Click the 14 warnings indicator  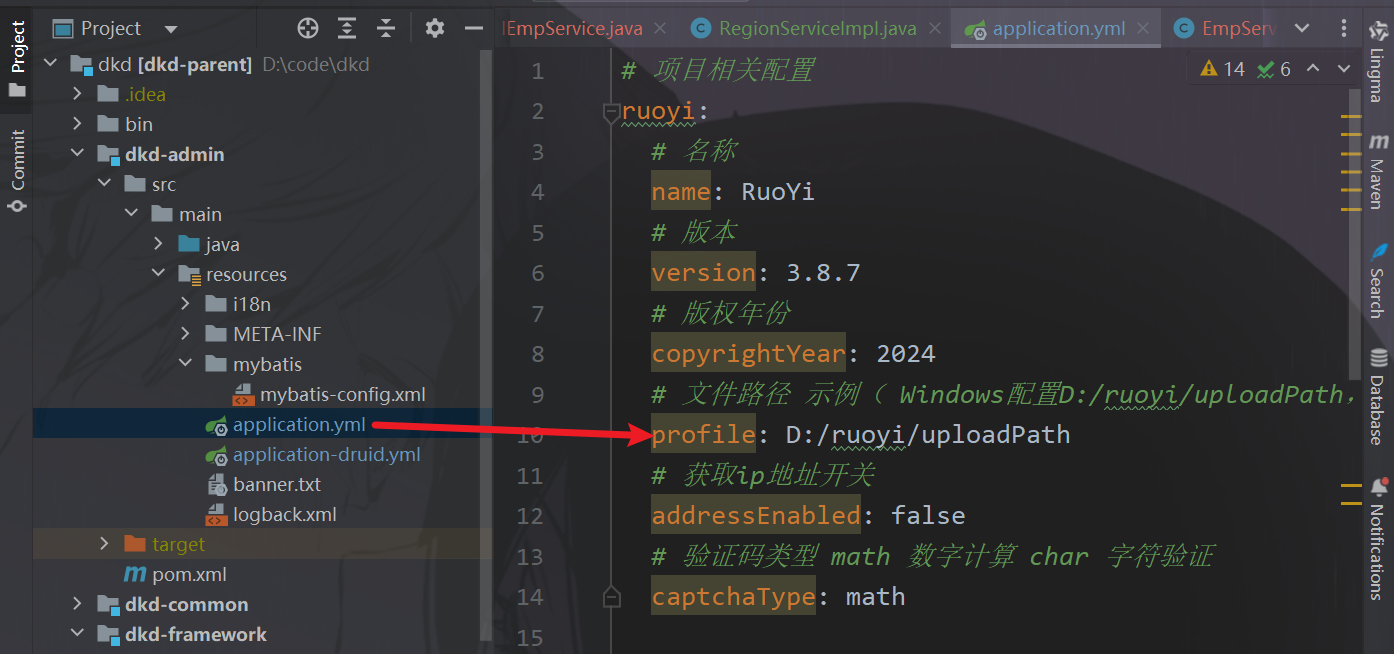click(x=1222, y=69)
